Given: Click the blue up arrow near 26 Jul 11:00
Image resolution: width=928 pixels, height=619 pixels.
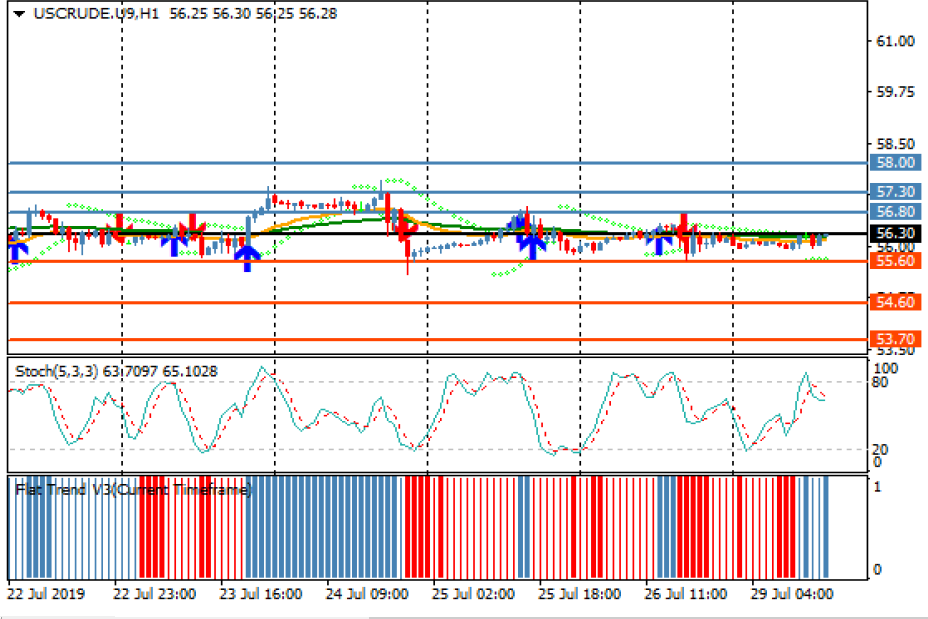Looking at the screenshot, I should [x=659, y=240].
